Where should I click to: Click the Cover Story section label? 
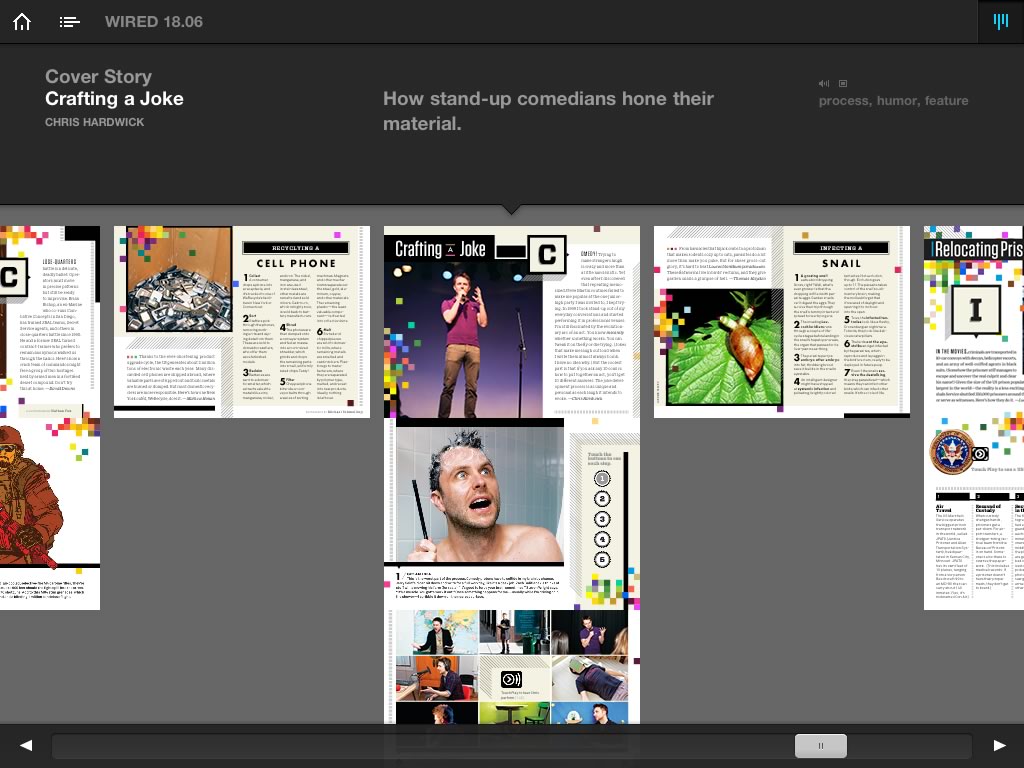tap(98, 76)
